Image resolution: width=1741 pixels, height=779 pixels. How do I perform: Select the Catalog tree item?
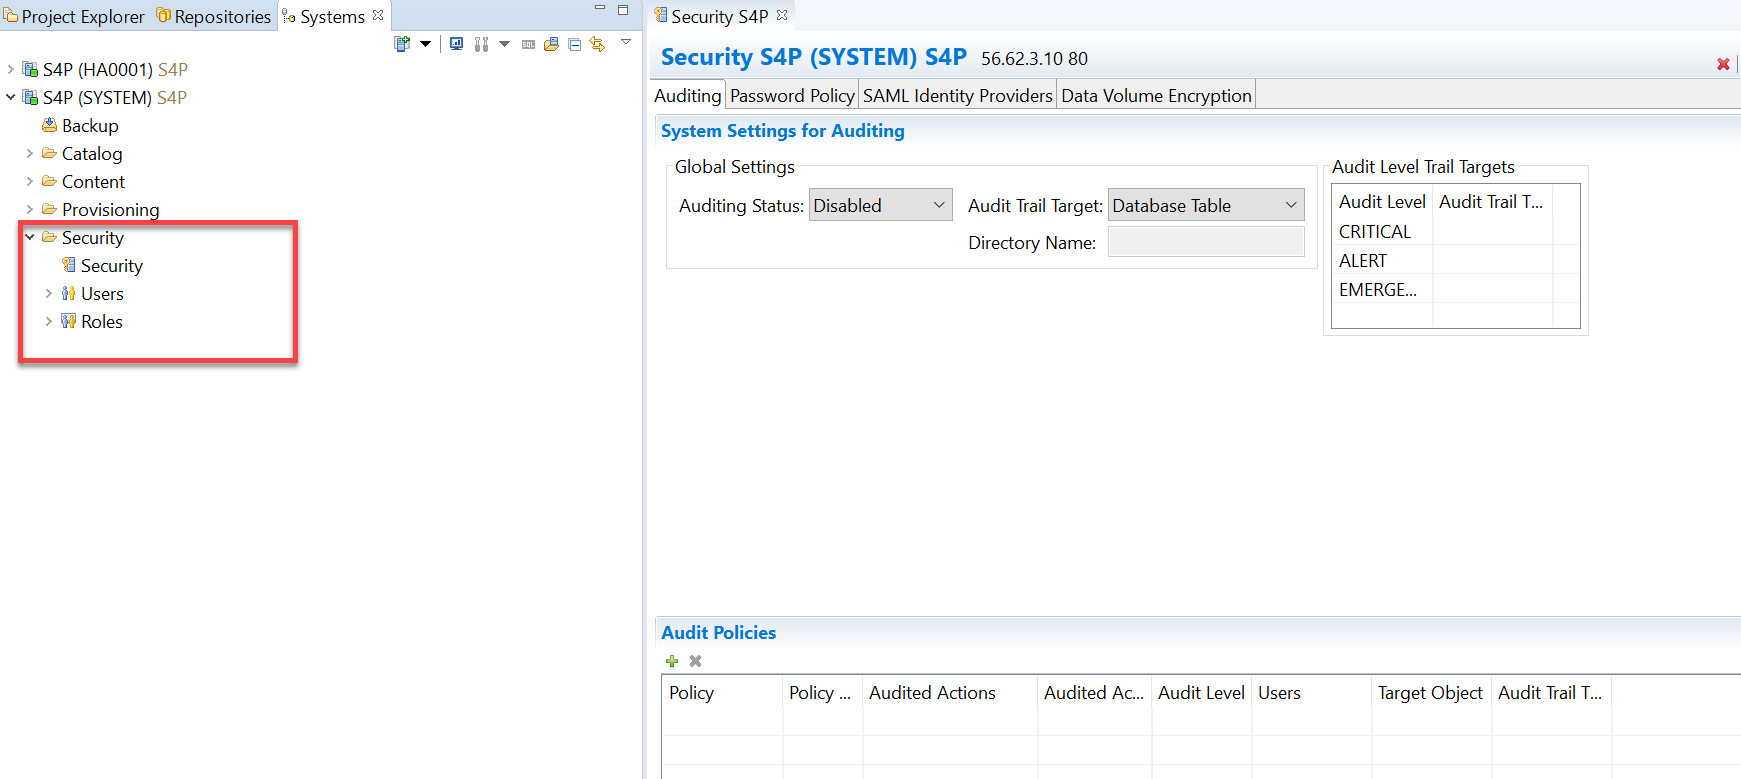point(82,153)
